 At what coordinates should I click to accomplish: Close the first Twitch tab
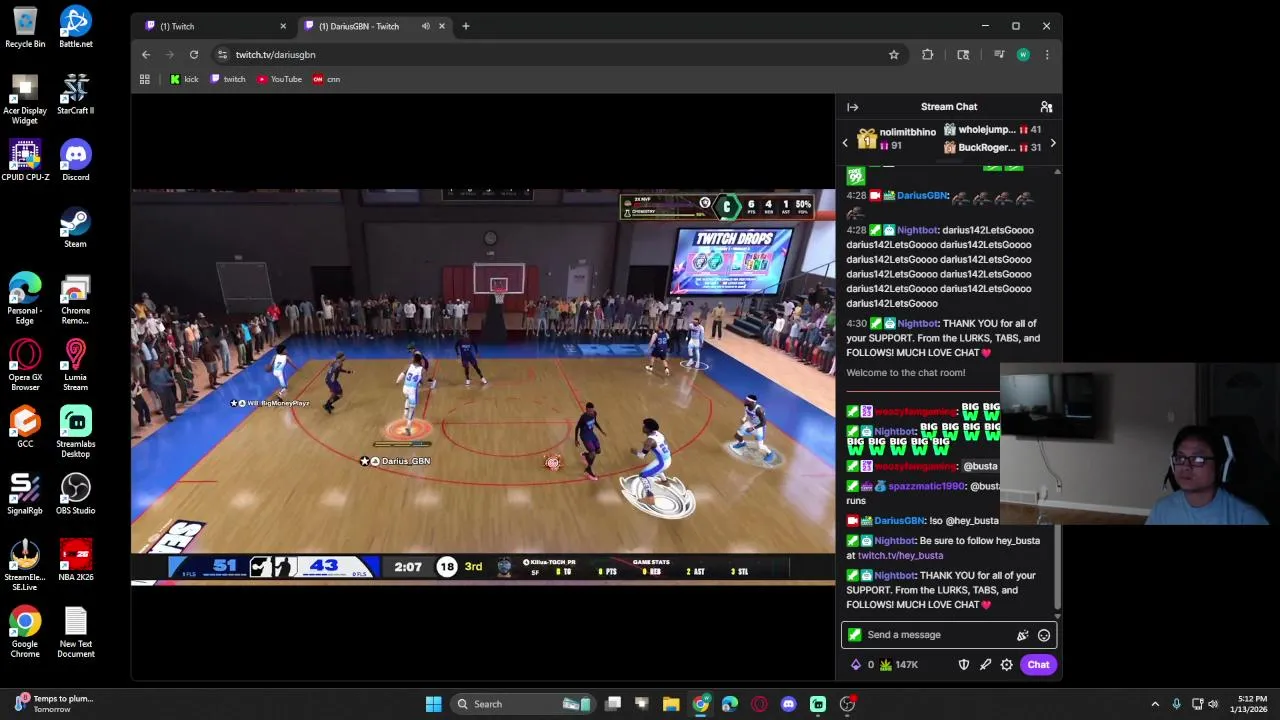coord(283,26)
